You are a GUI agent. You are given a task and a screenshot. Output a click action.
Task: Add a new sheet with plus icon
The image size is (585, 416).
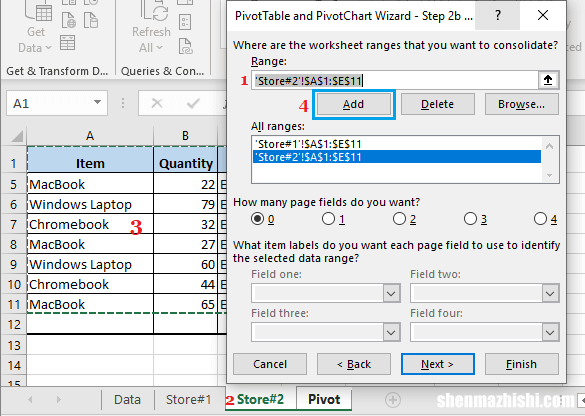[x=392, y=400]
